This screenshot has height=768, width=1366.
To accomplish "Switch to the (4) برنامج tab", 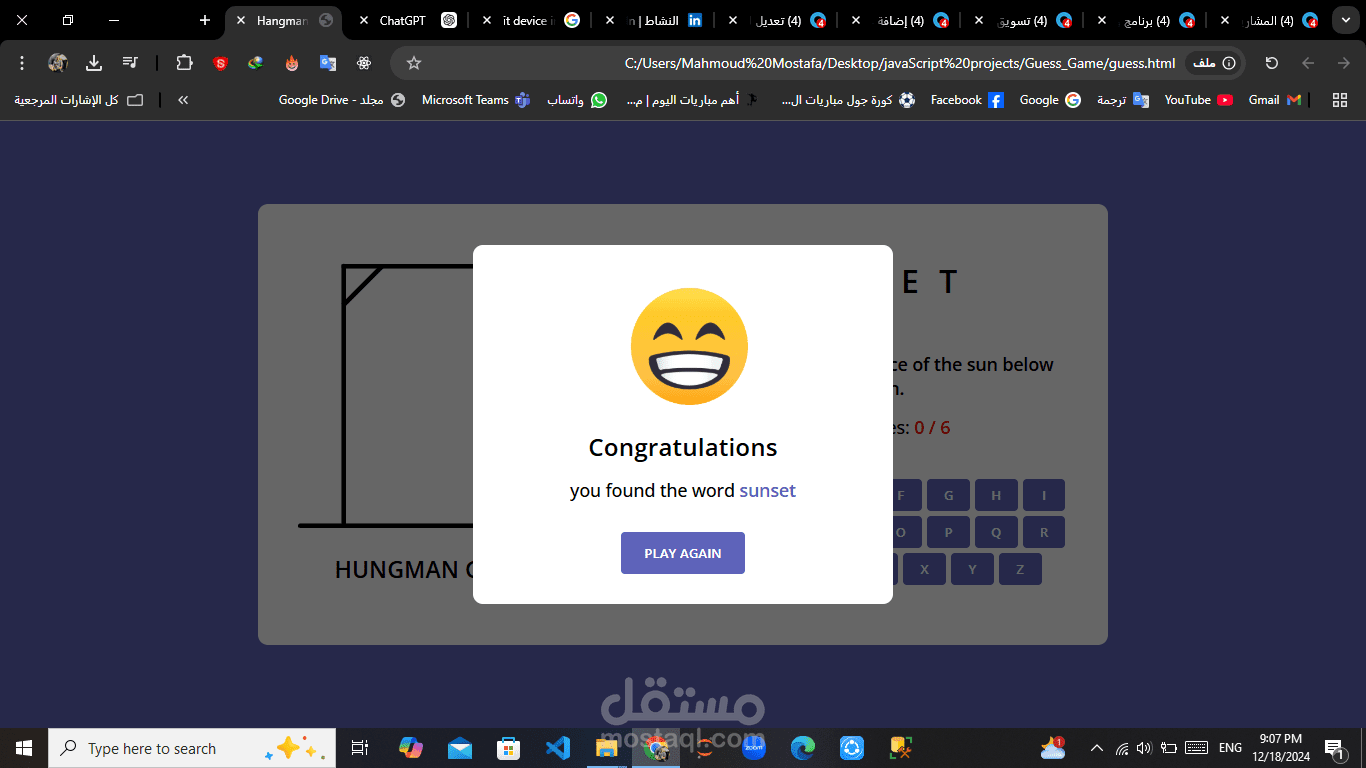I will pos(1147,20).
